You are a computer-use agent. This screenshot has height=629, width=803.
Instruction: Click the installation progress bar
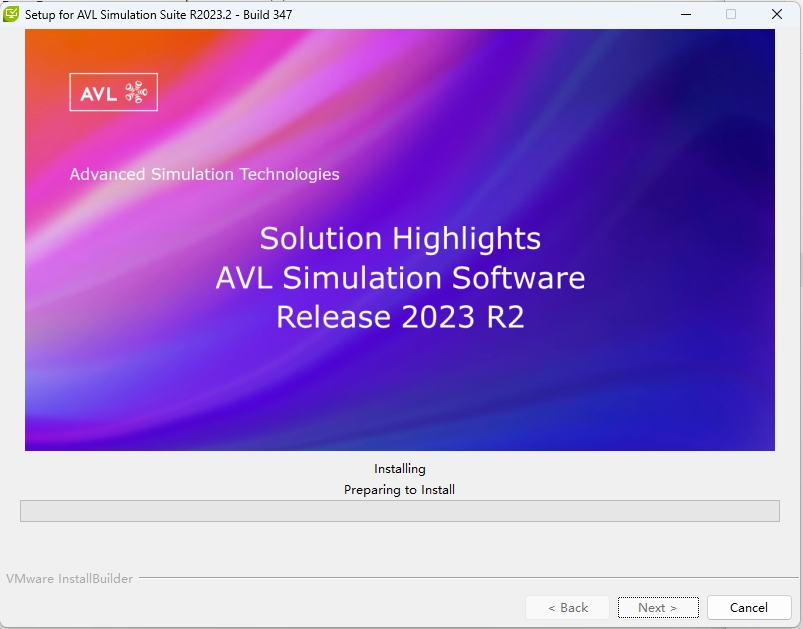(400, 510)
